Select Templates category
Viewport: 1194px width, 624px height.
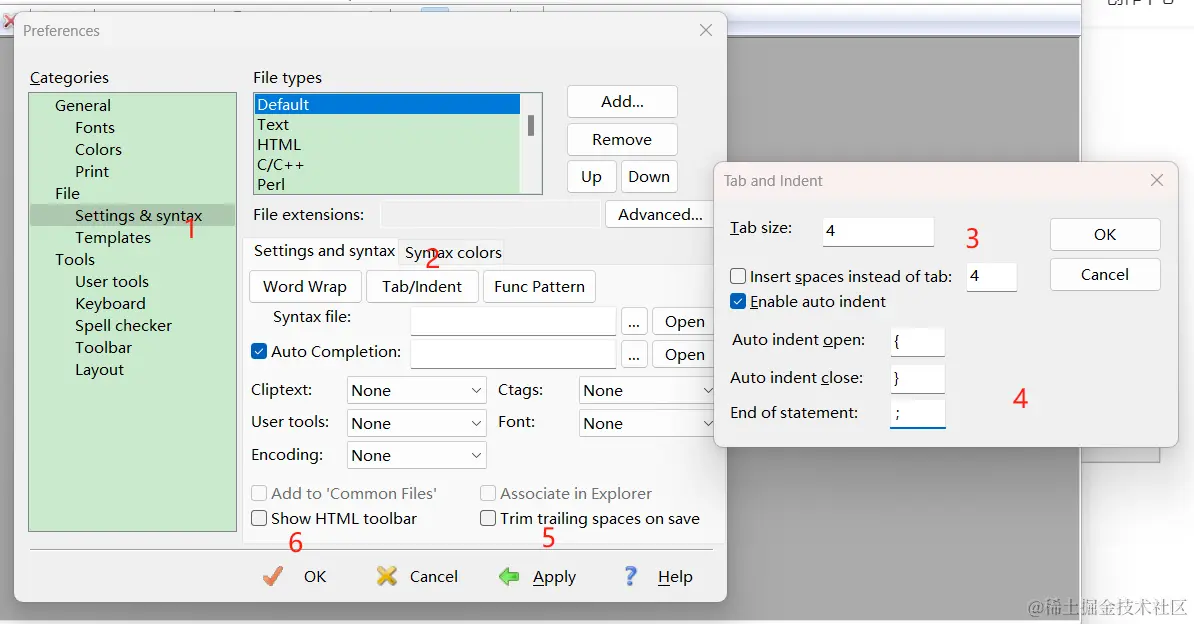tap(113, 238)
